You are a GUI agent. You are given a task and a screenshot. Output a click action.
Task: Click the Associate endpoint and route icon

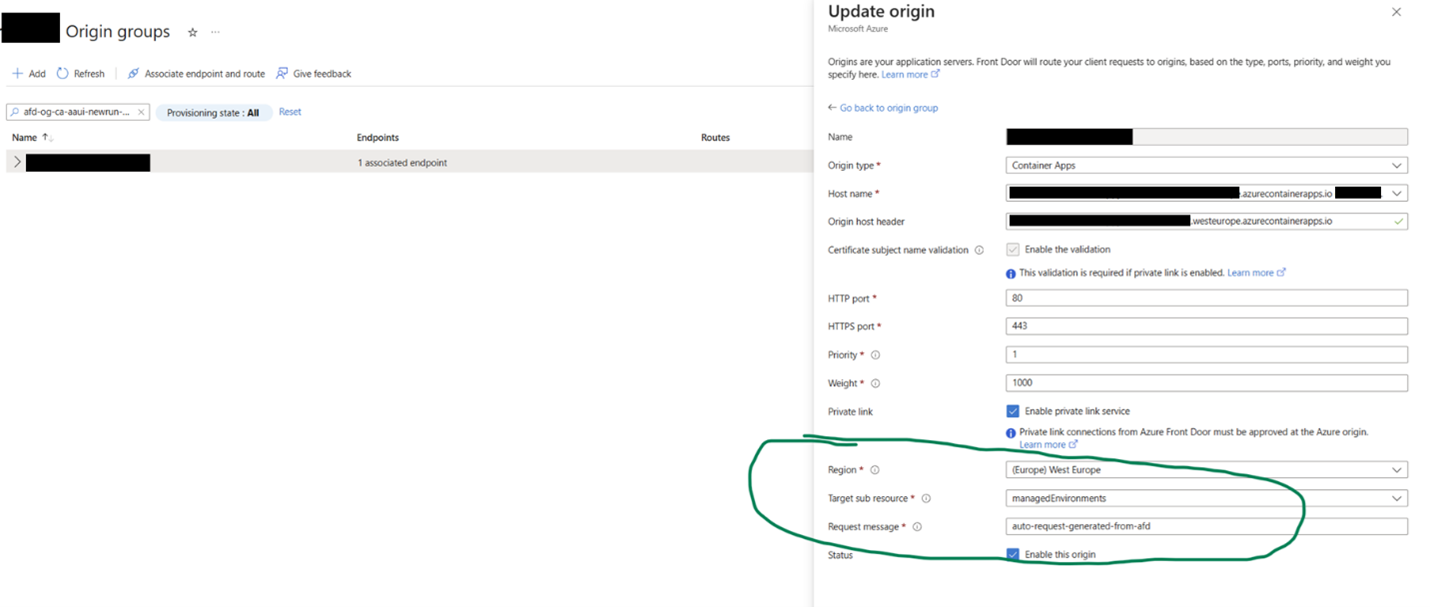tap(133, 74)
